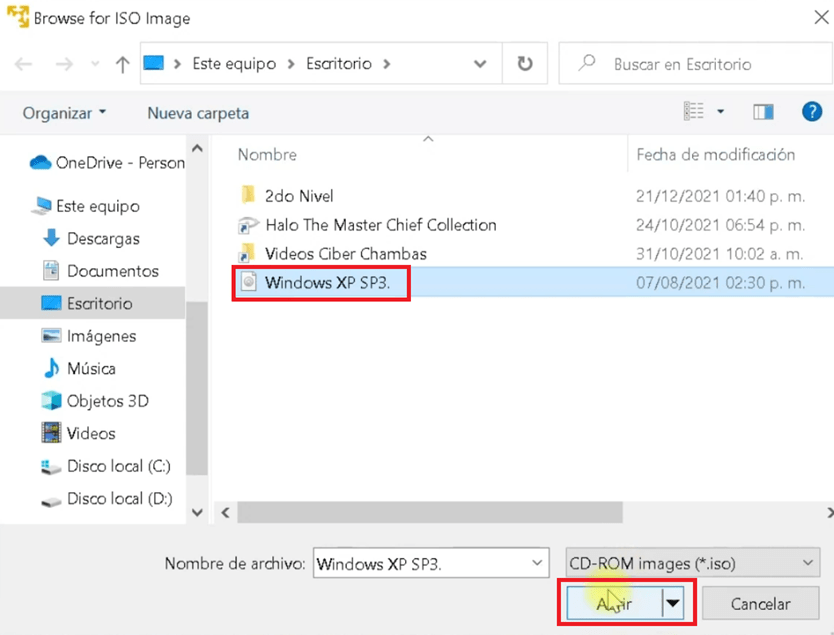Expand the chevron after Este equipo in path

[291, 64]
